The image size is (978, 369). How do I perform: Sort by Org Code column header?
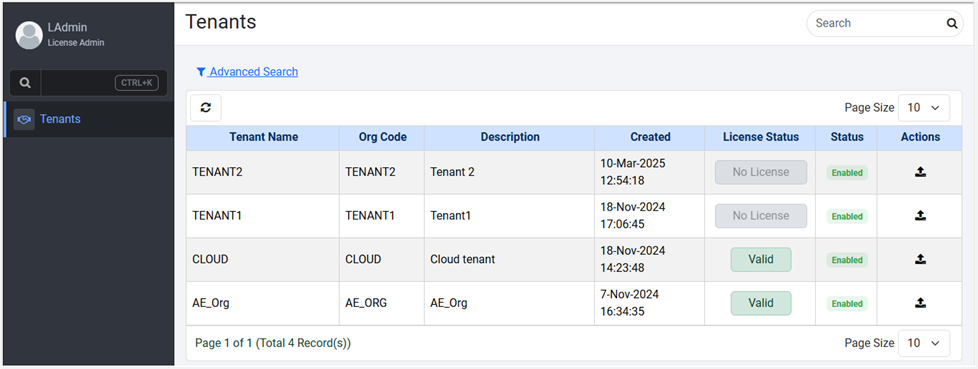pos(382,137)
